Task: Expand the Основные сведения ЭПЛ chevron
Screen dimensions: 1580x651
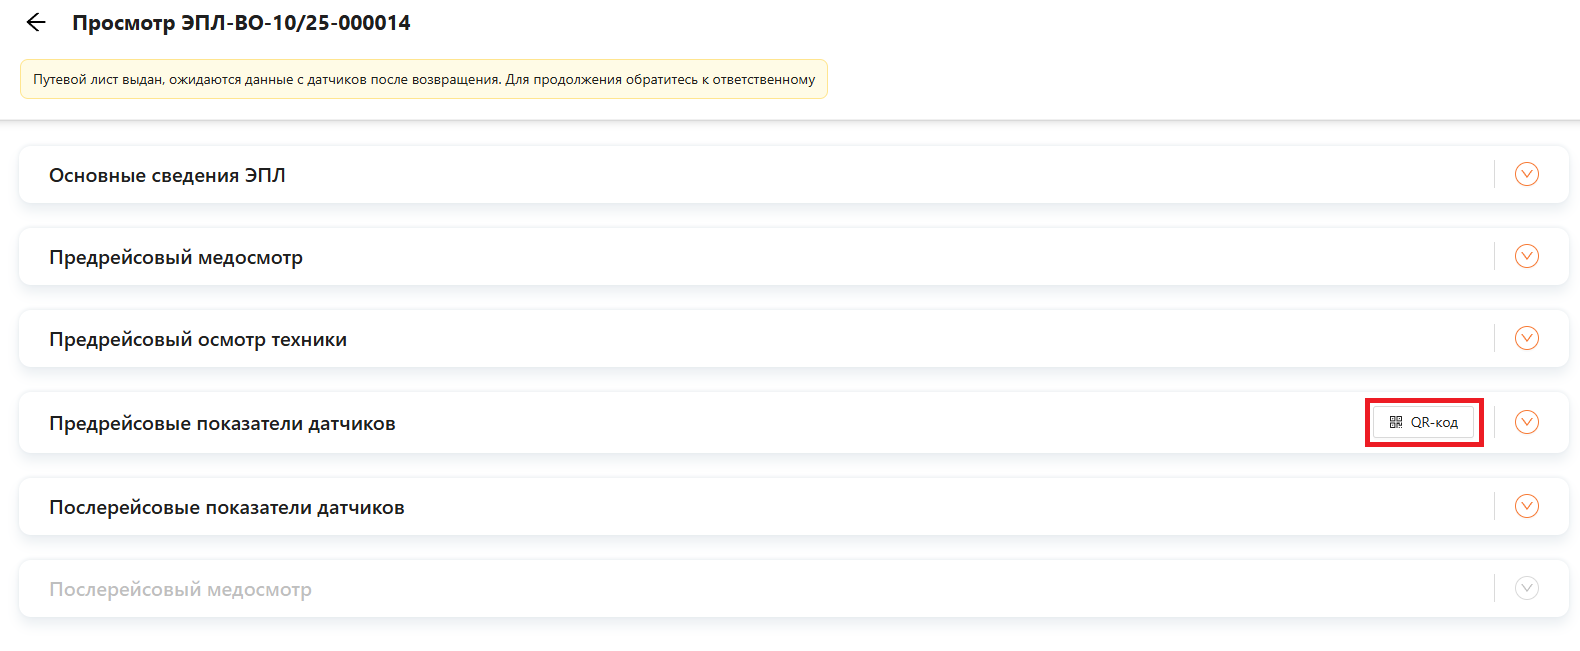Action: point(1526,174)
